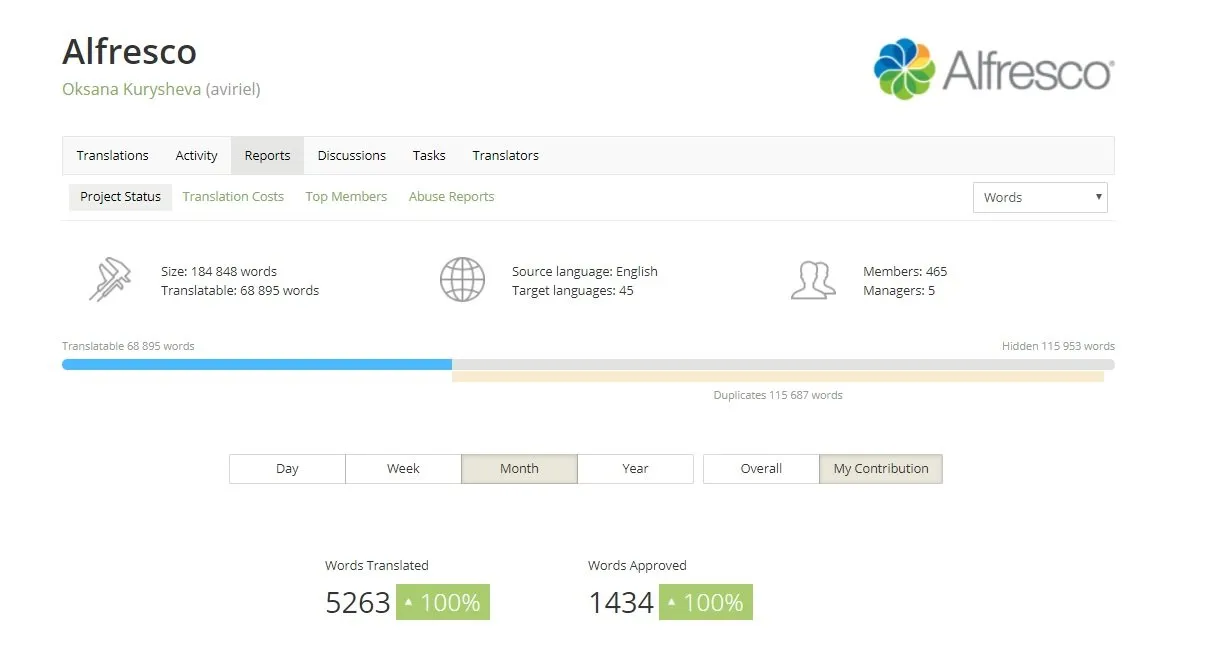Select the Project Status sub-tab
1212x661 pixels.
(x=120, y=197)
